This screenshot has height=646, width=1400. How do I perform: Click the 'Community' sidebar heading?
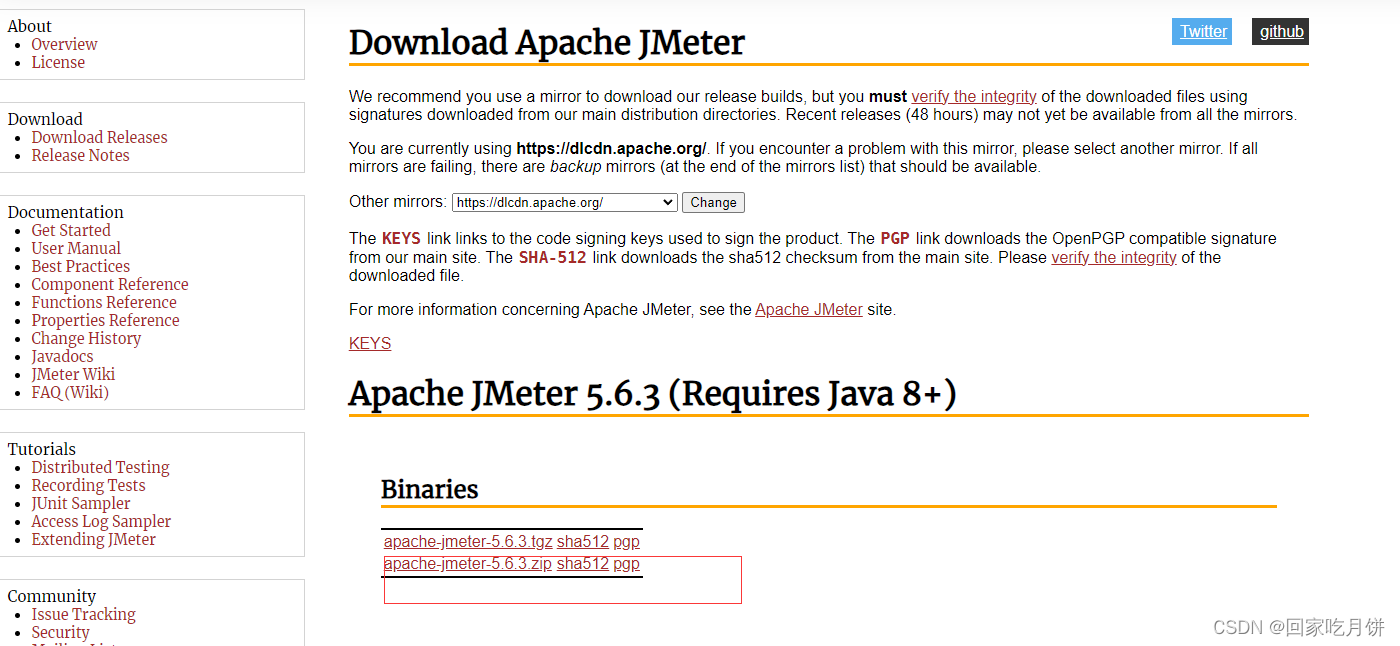[52, 596]
